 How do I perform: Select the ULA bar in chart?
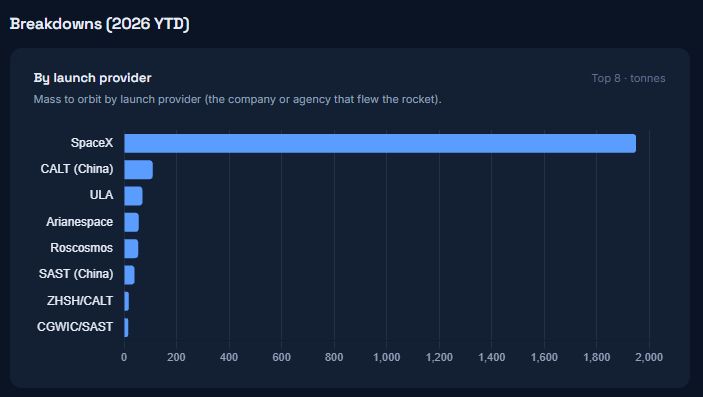(133, 196)
